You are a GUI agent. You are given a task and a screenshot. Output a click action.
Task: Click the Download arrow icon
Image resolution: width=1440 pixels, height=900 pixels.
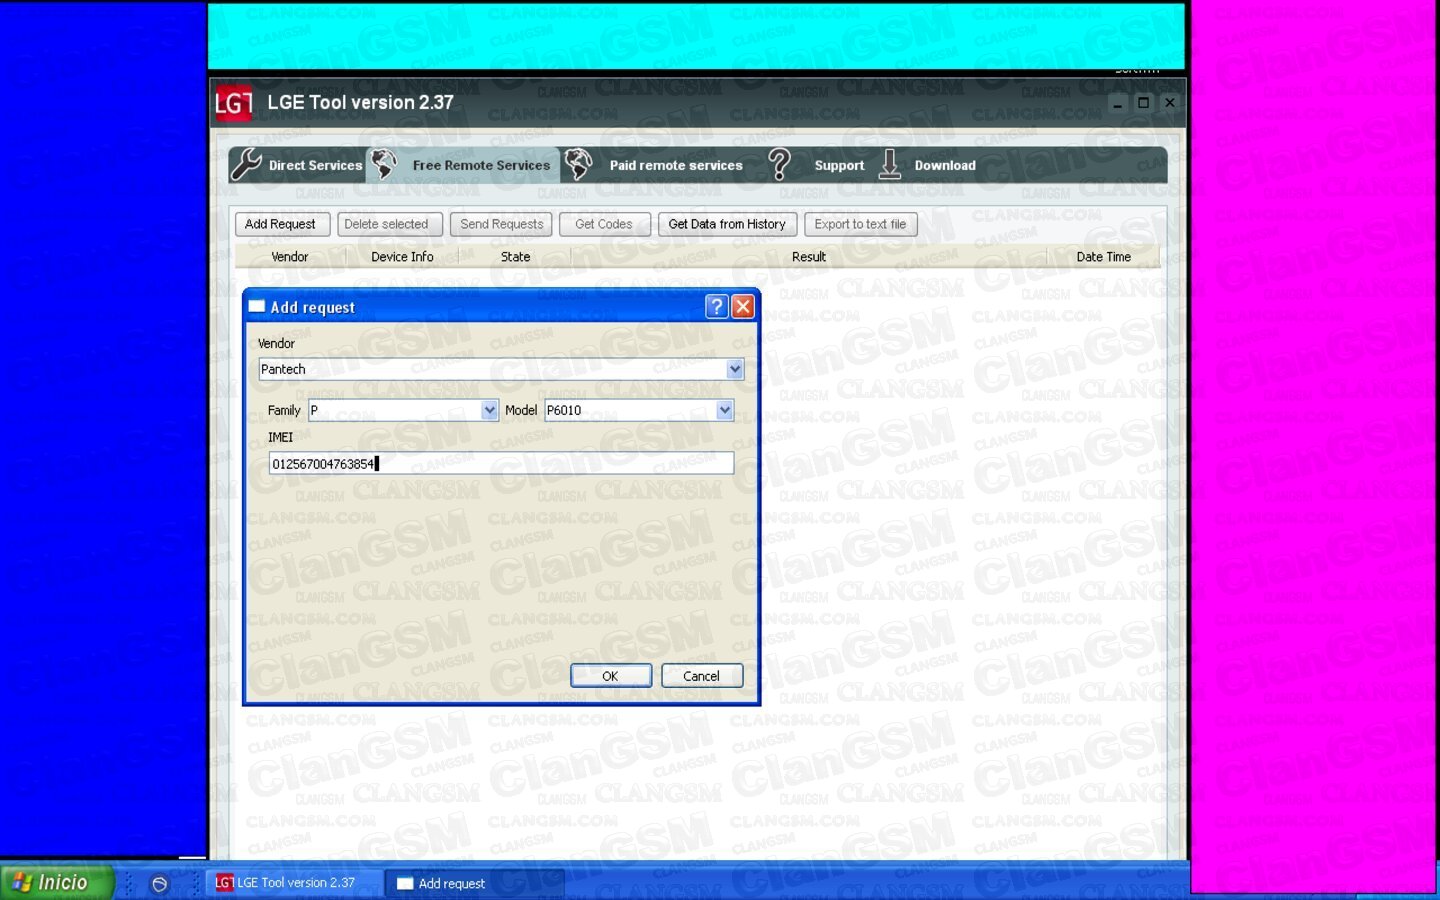click(889, 164)
